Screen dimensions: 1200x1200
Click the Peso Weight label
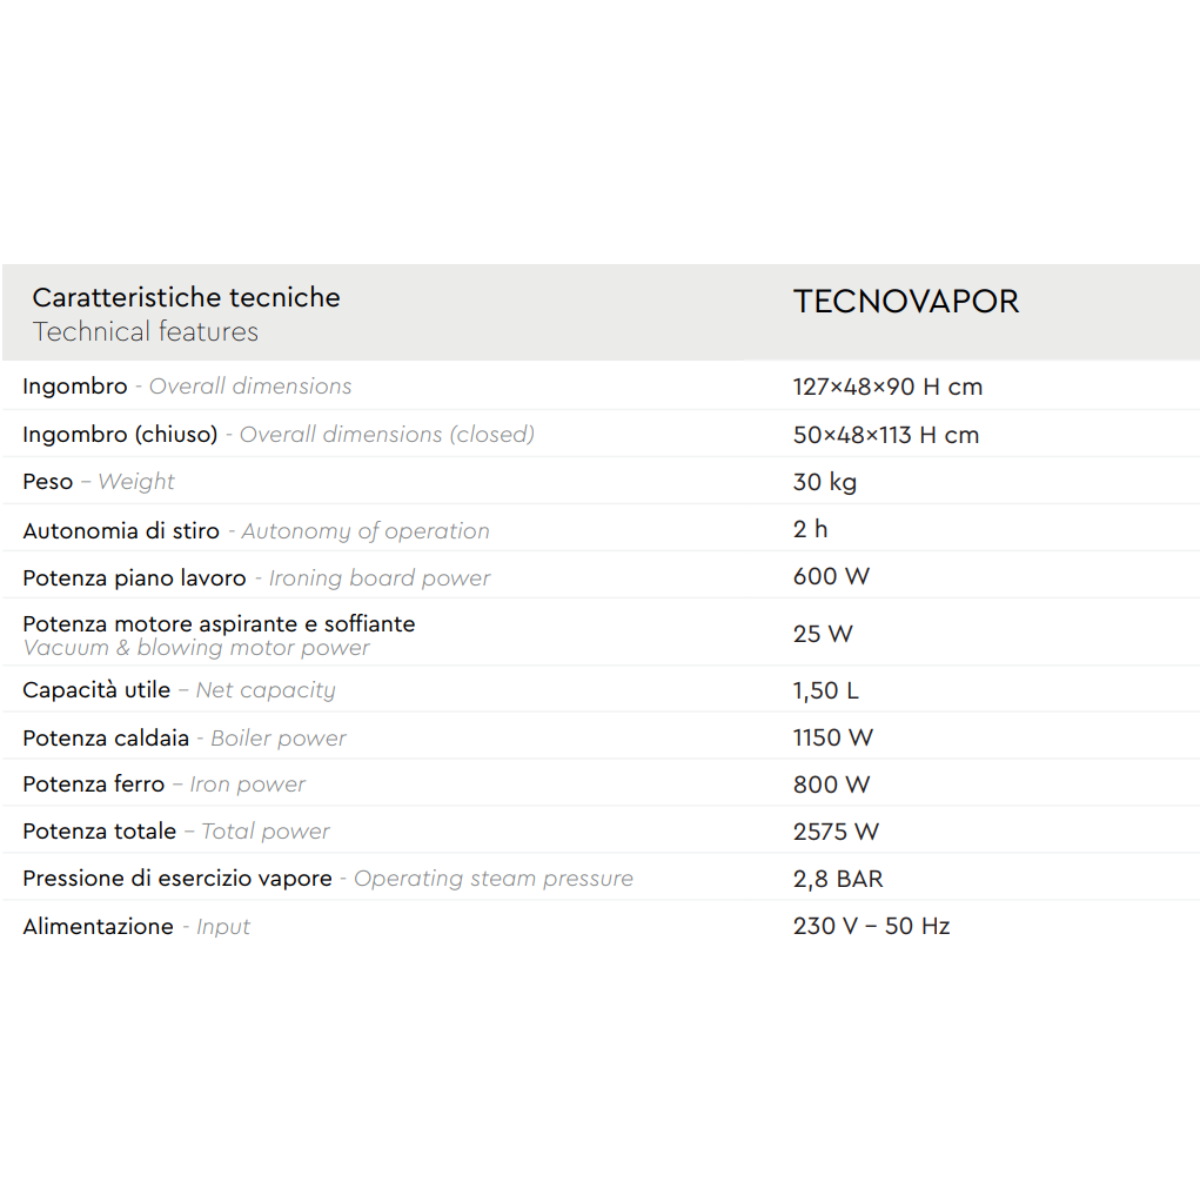(x=98, y=482)
